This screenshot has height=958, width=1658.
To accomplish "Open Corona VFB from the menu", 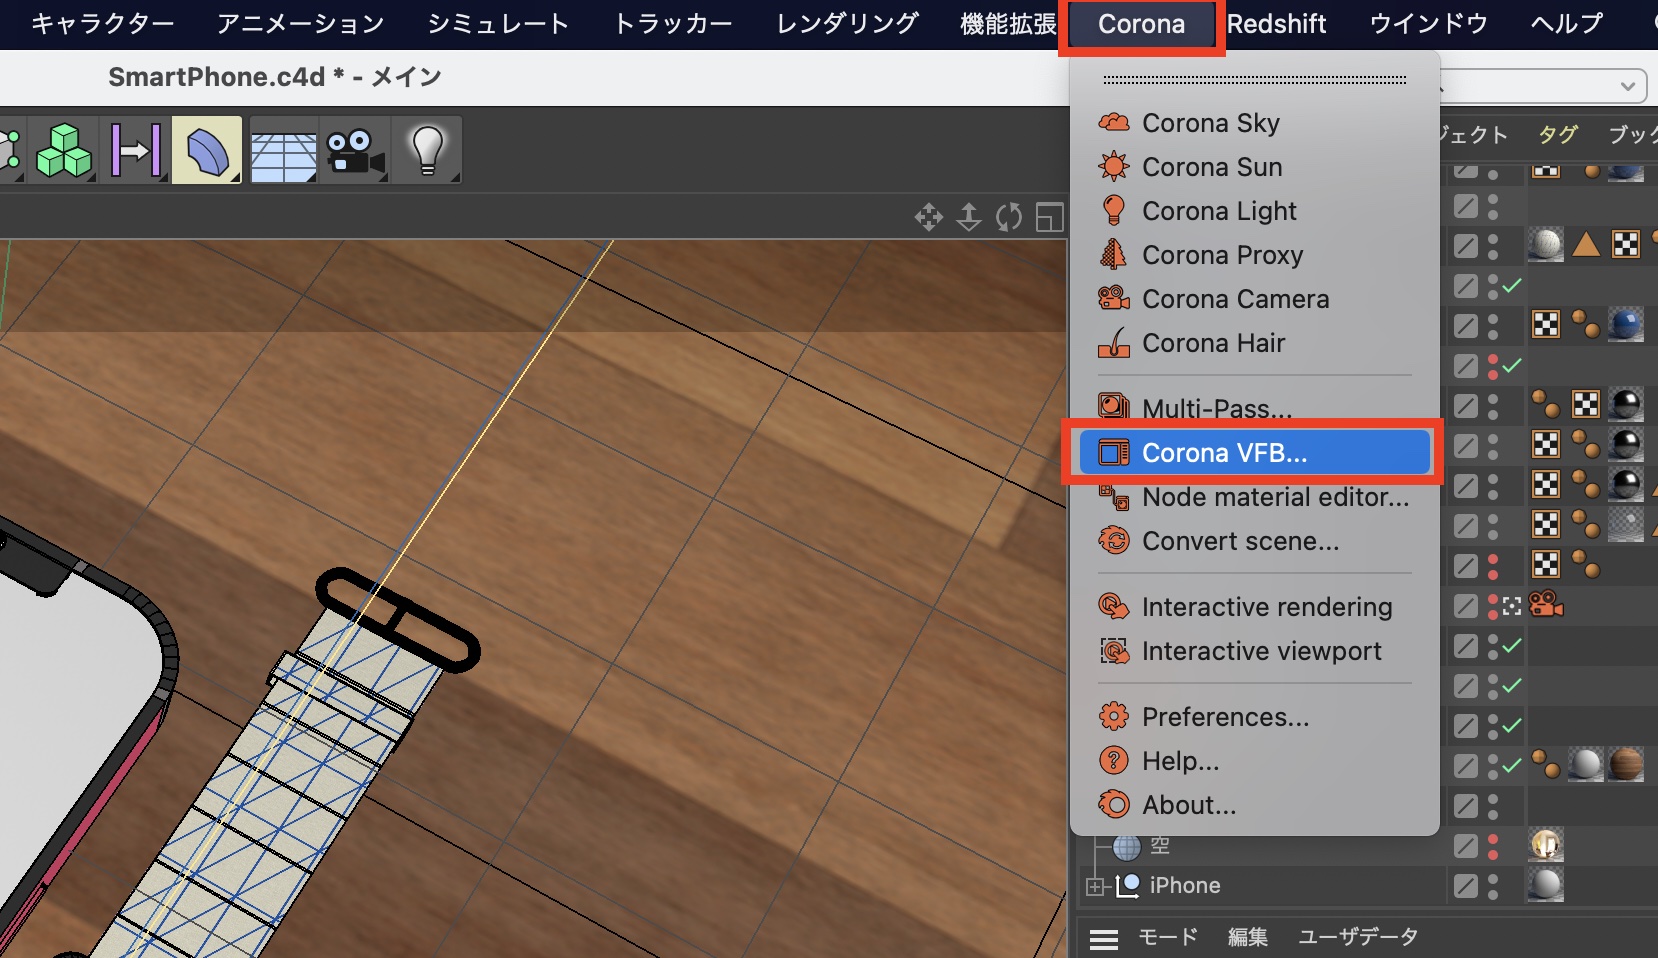I will point(1224,453).
